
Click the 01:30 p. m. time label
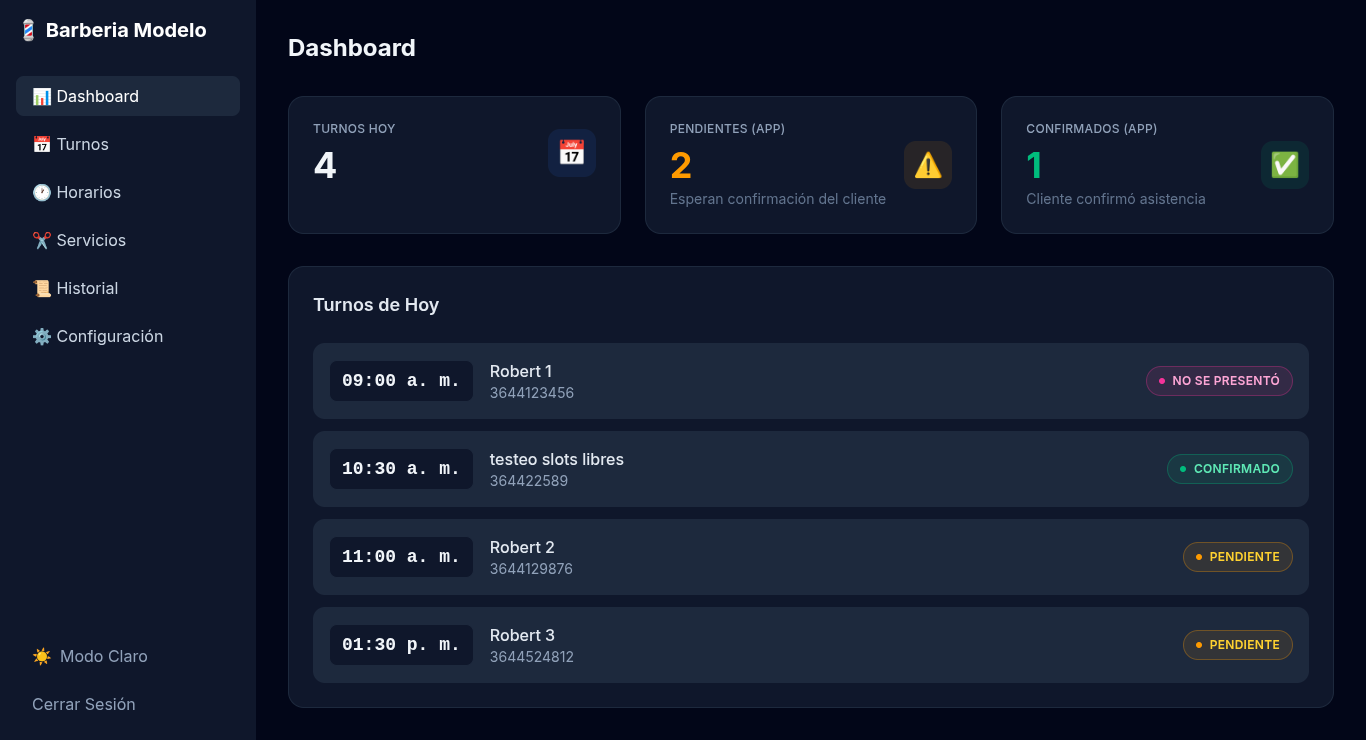pos(401,645)
